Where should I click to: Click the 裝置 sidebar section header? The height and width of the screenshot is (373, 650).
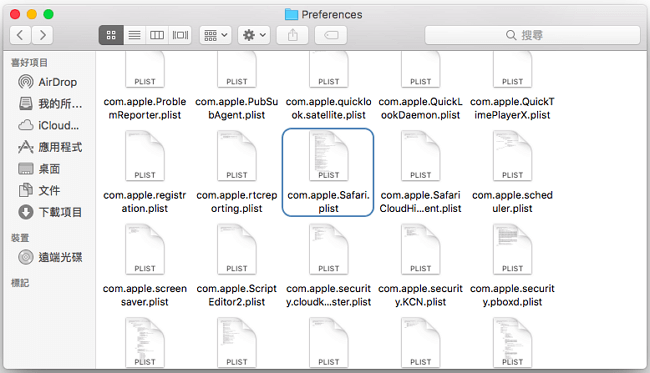20,238
